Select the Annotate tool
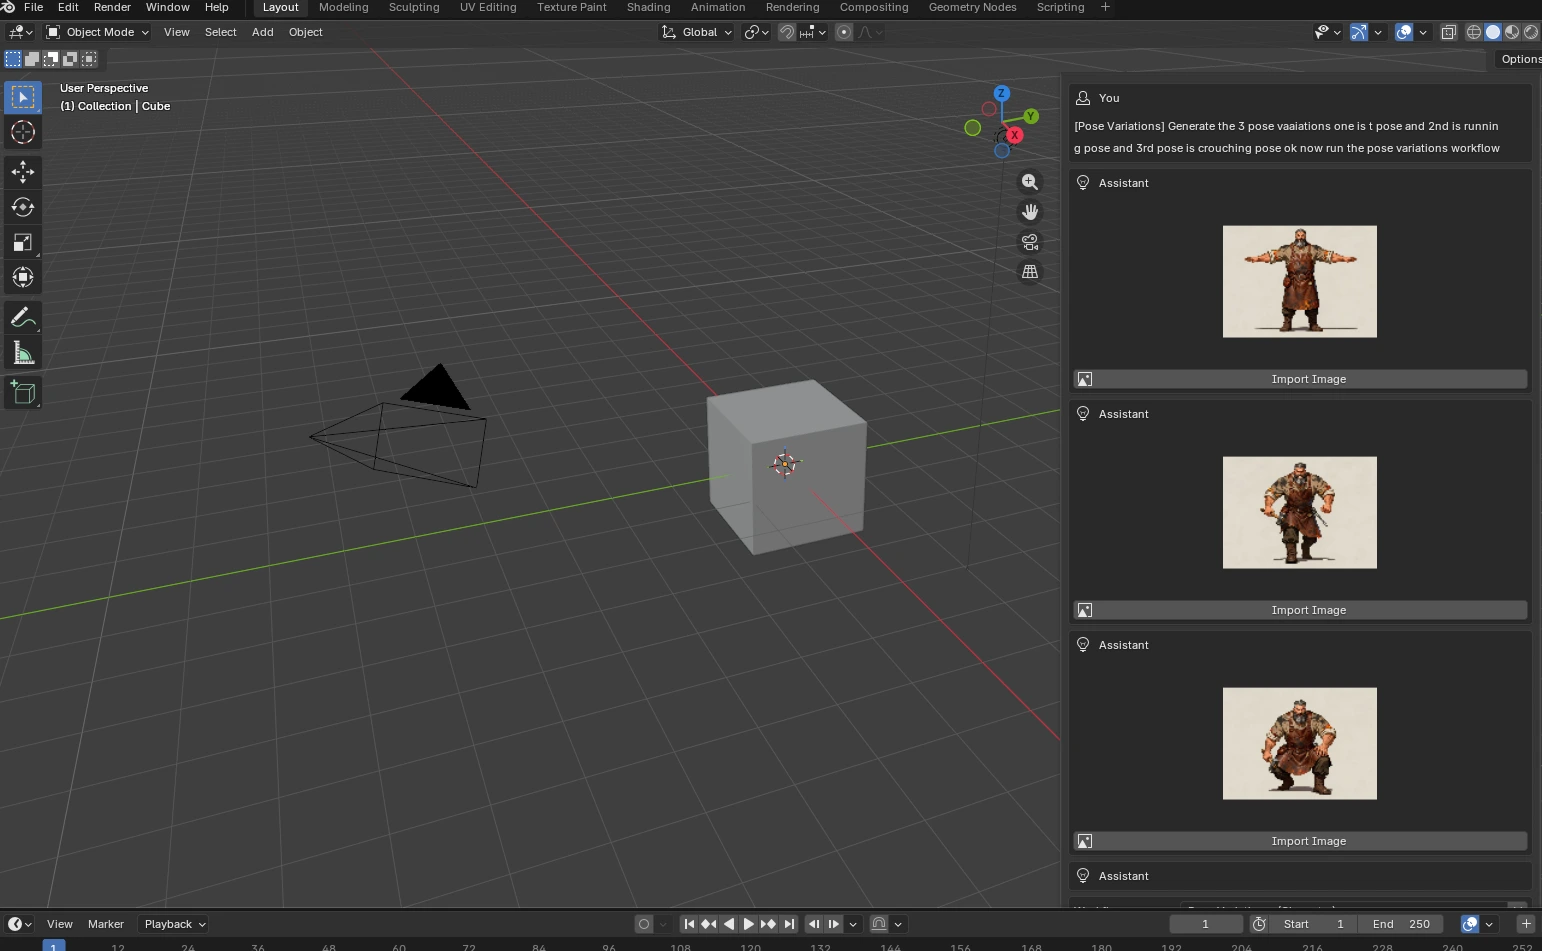Viewport: 1542px width, 951px height. point(23,318)
